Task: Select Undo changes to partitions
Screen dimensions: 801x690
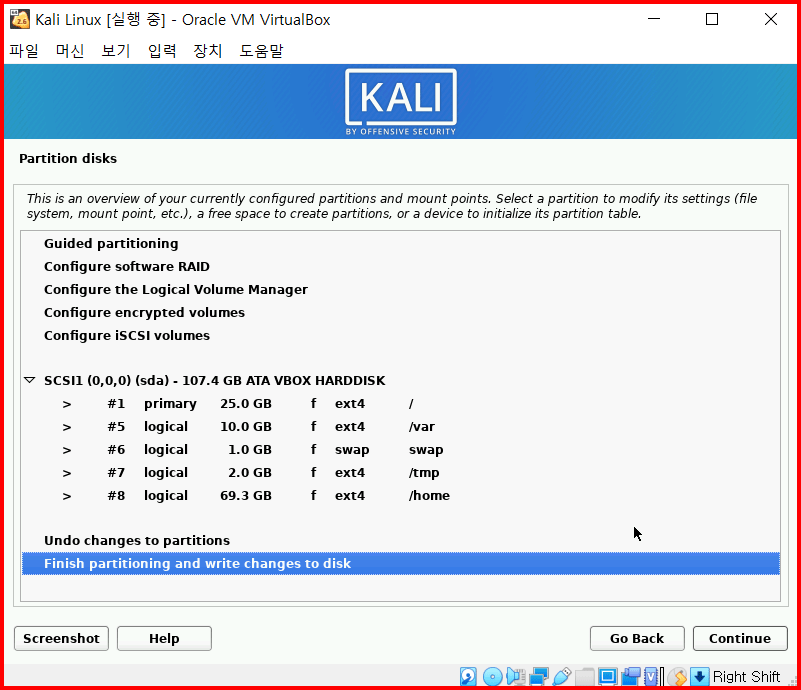Action: pos(400,540)
